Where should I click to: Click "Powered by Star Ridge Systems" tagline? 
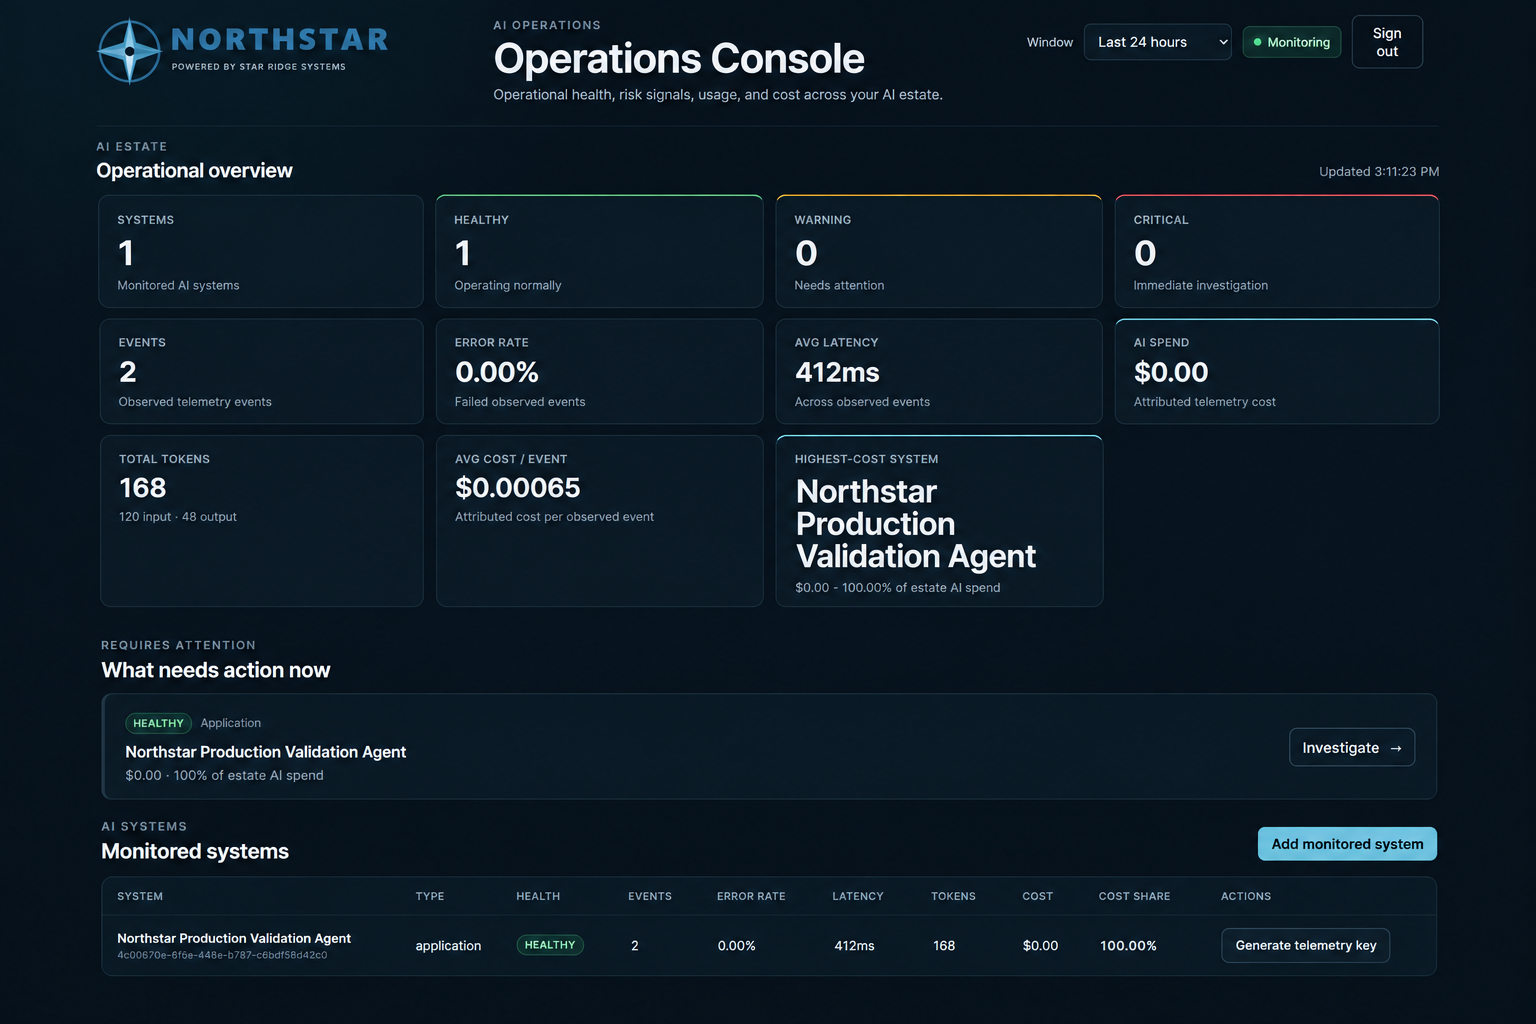[x=258, y=67]
